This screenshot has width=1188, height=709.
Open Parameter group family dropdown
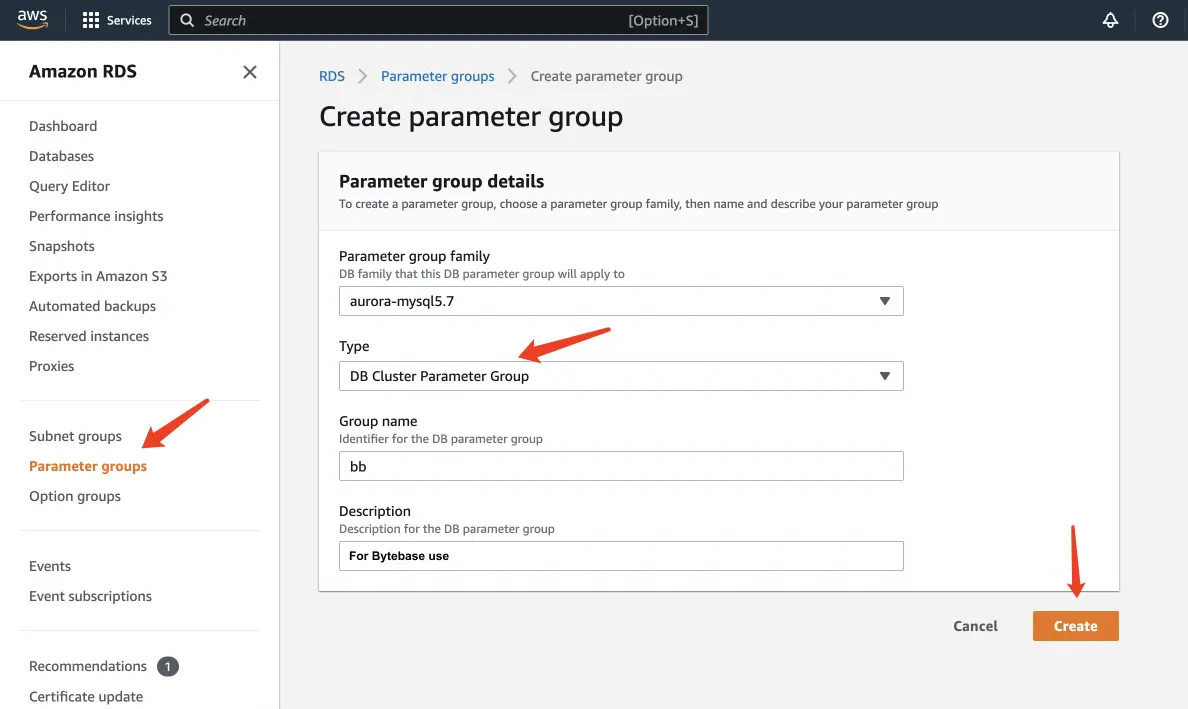coord(621,301)
